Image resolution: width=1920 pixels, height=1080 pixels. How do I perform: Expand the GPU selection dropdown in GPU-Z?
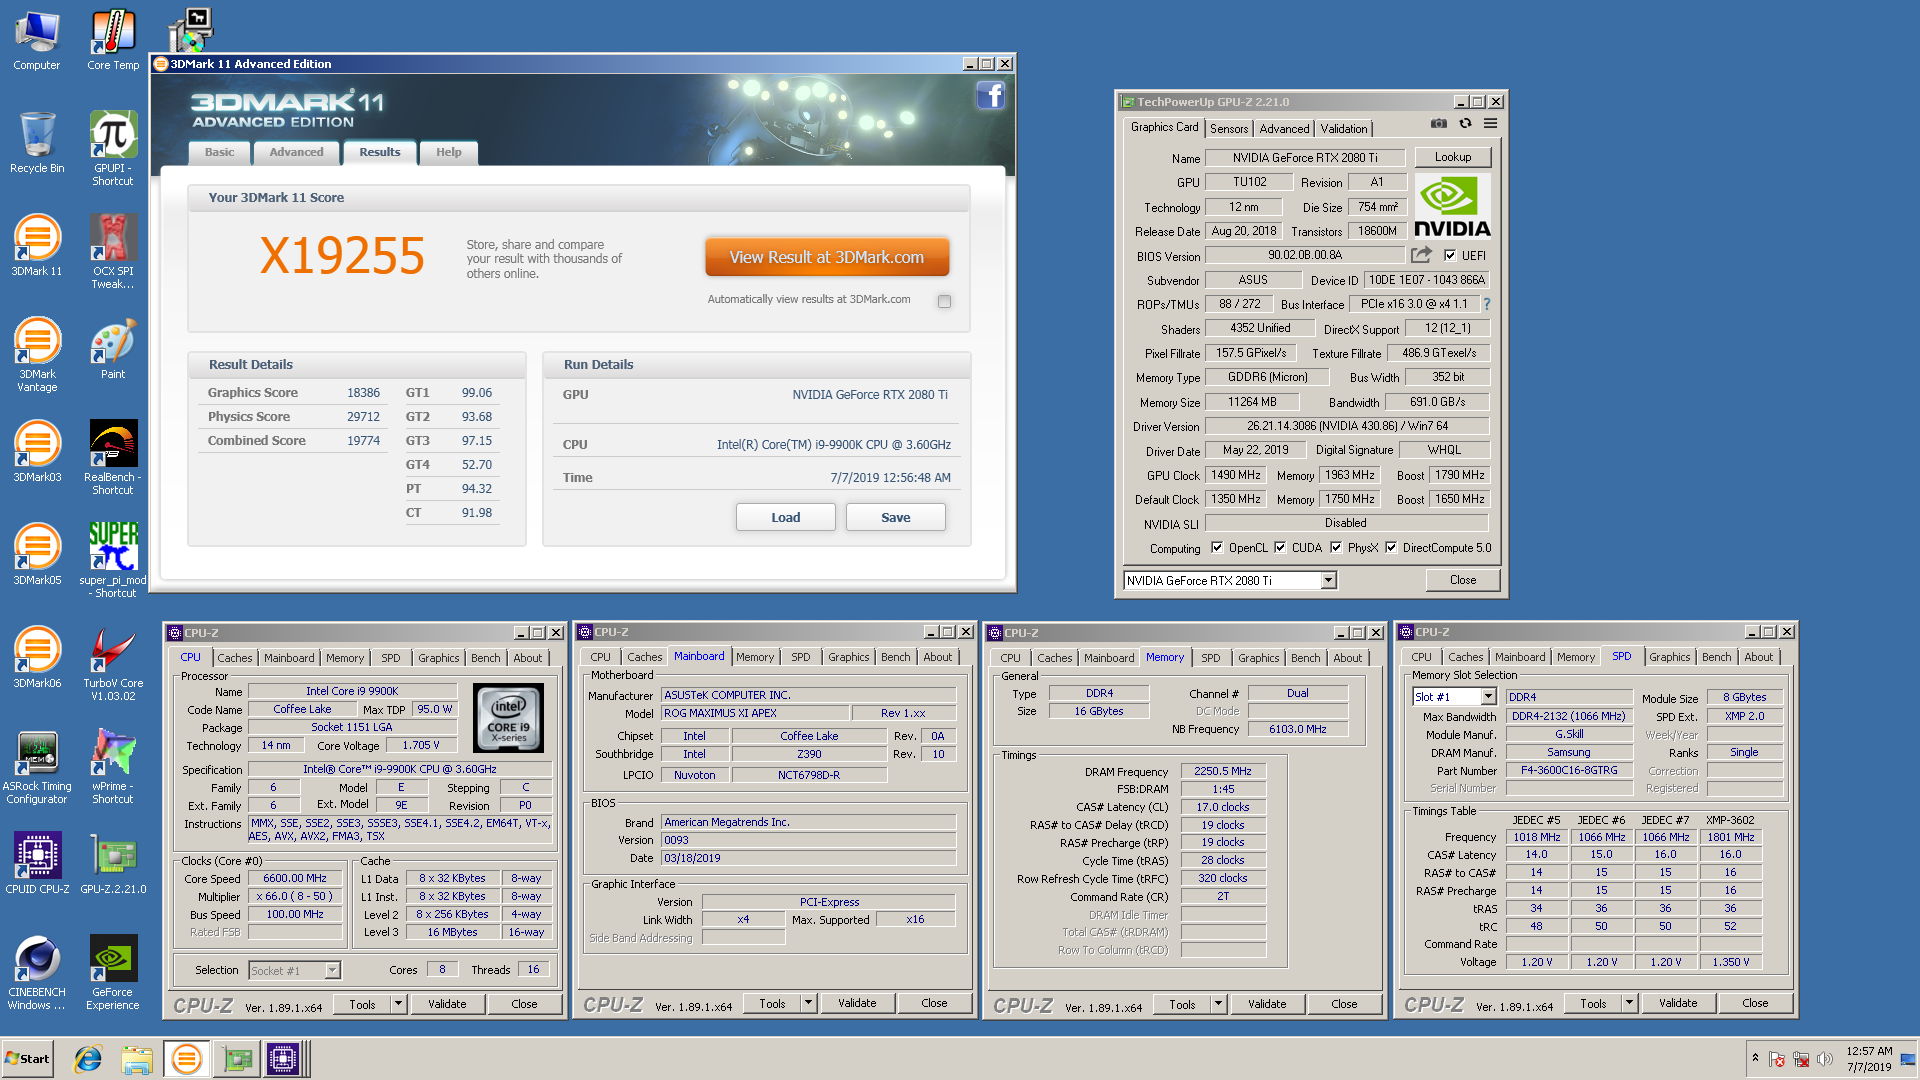click(x=1328, y=581)
